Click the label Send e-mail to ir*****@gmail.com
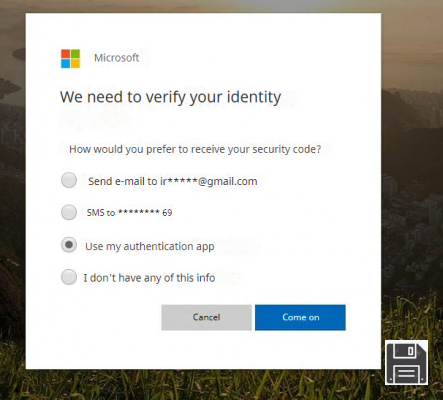 (173, 181)
